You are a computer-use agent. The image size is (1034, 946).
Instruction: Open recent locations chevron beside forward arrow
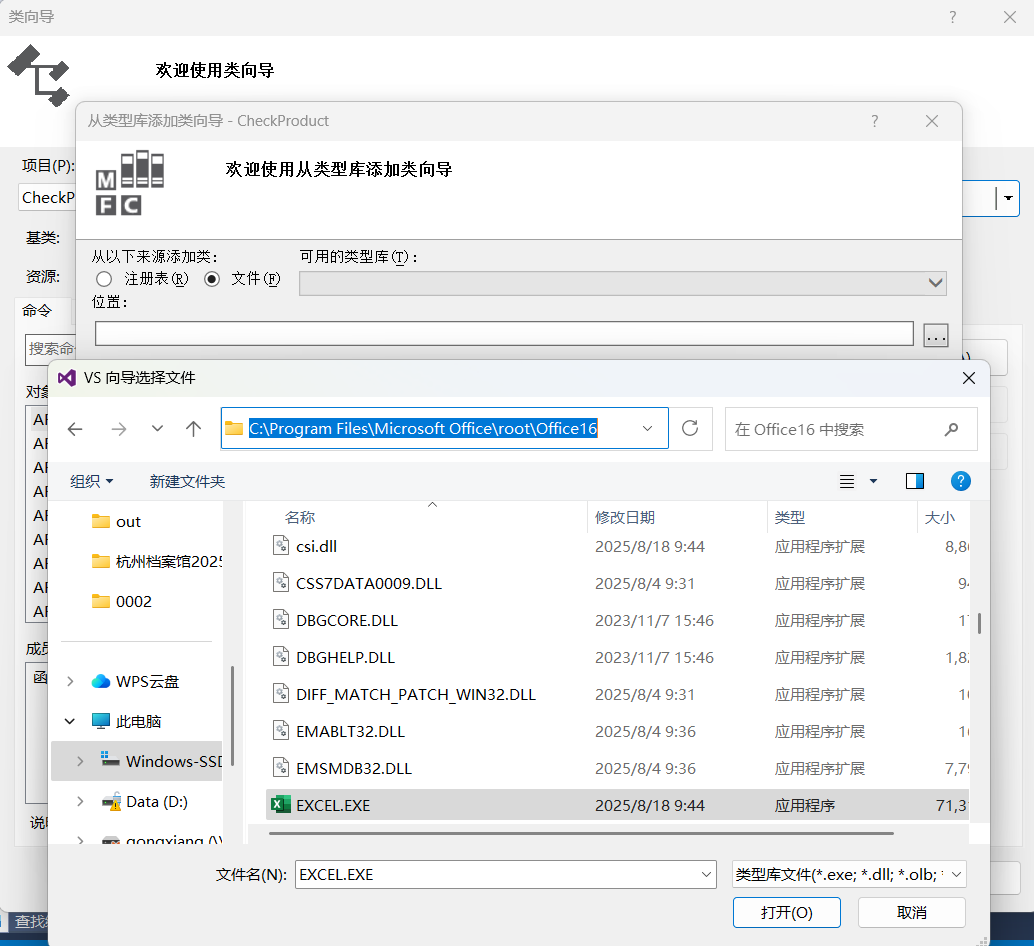click(x=157, y=429)
